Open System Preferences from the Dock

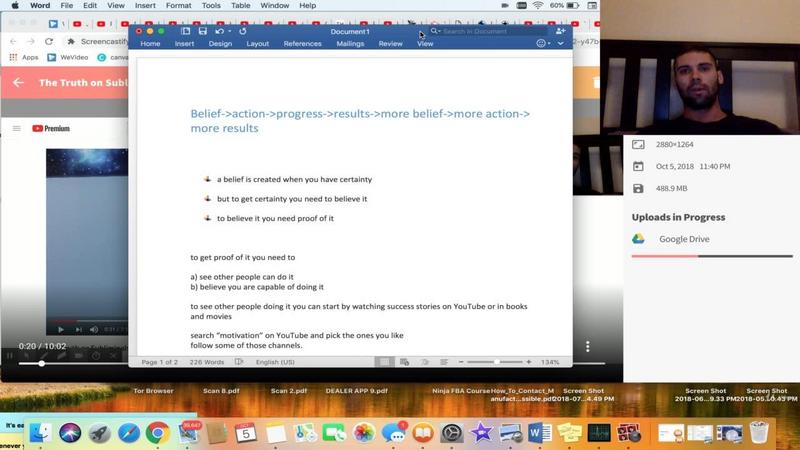[x=452, y=433]
